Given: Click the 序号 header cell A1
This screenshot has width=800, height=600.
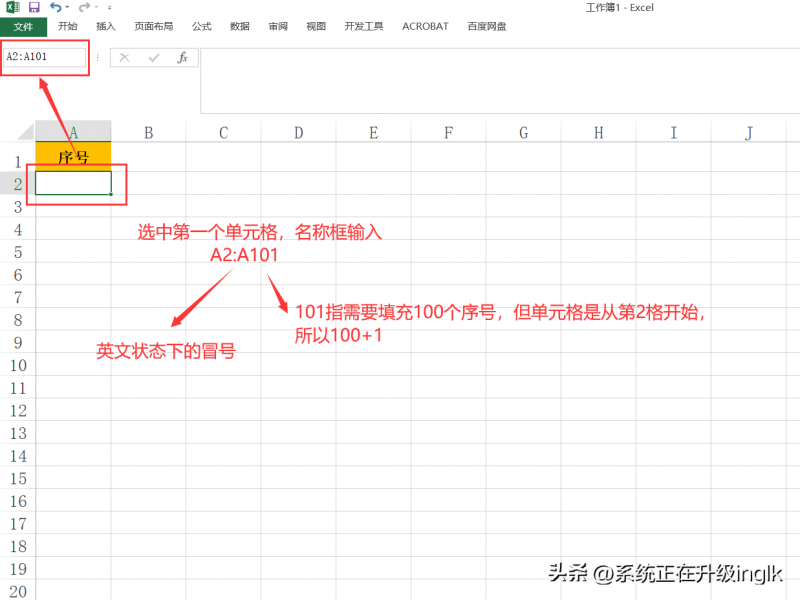Looking at the screenshot, I should pos(73,157).
